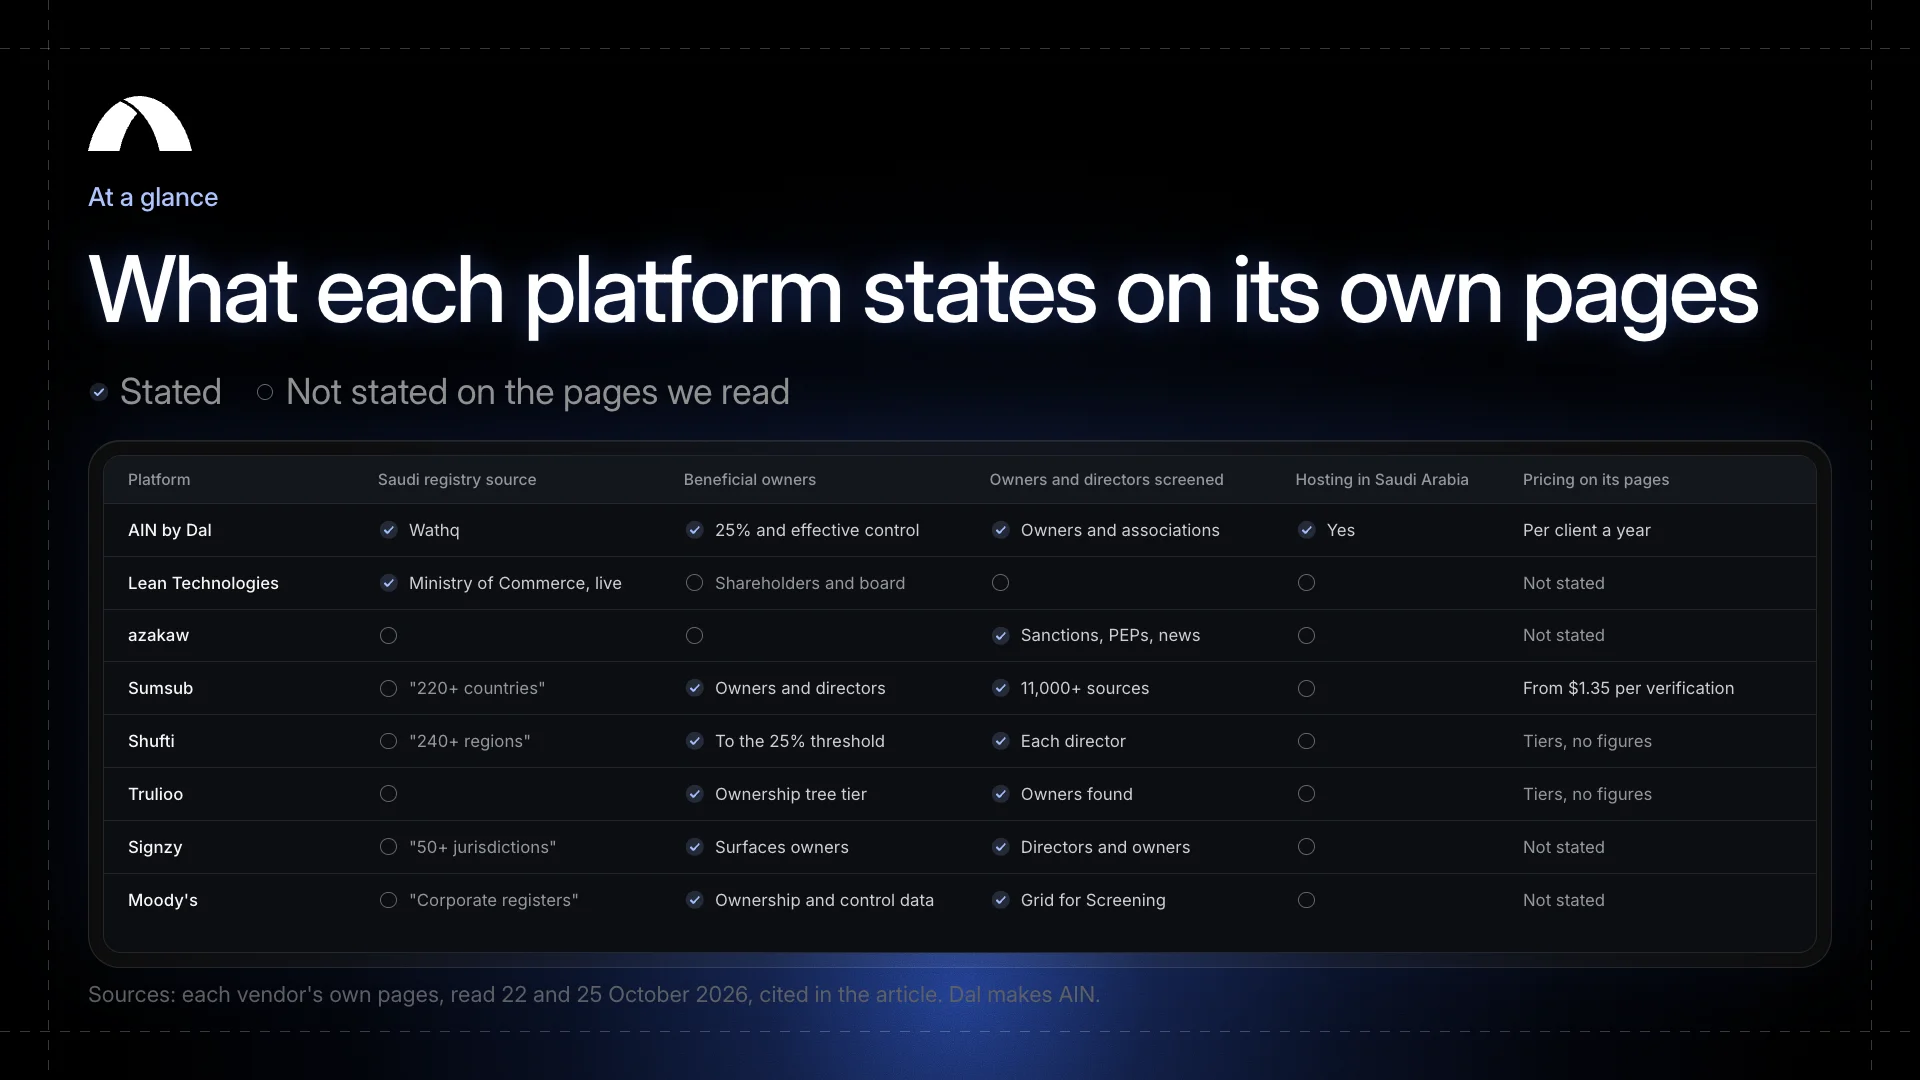Click the Hosting in Saudi Arabia header
1920x1080 pixels.
click(1382, 479)
